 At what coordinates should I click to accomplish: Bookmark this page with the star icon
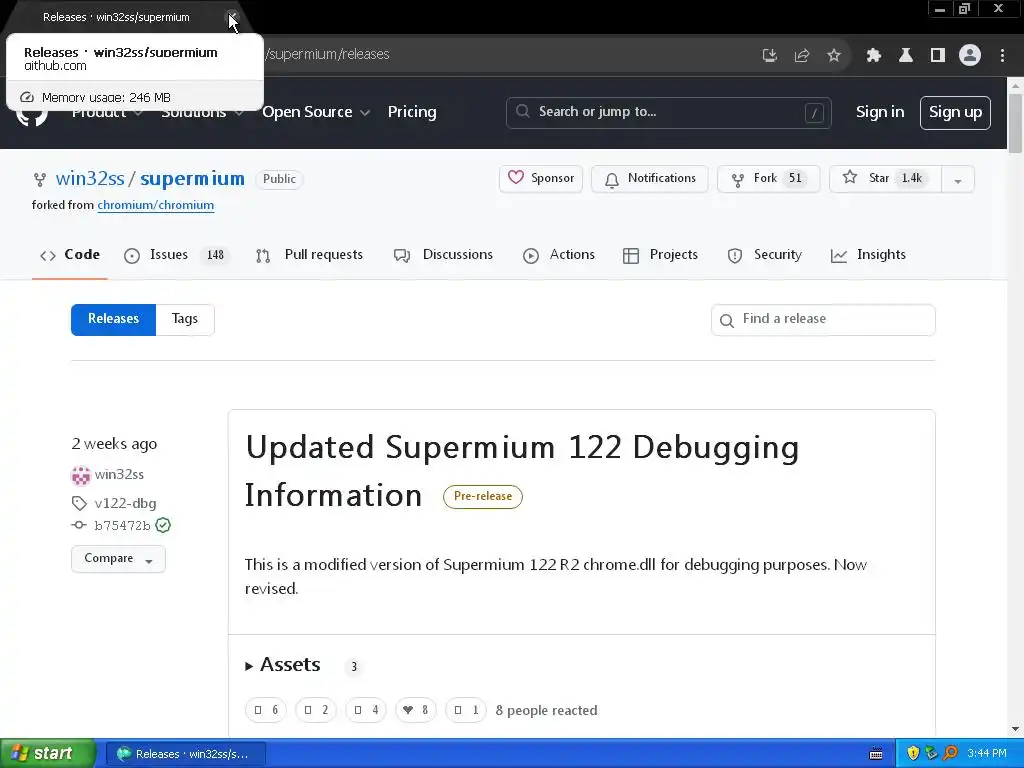pyautogui.click(x=834, y=56)
